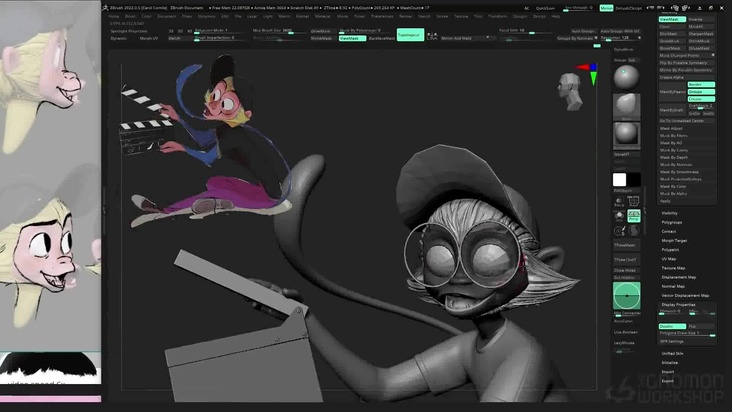Click the Inverse mask button

click(x=701, y=20)
